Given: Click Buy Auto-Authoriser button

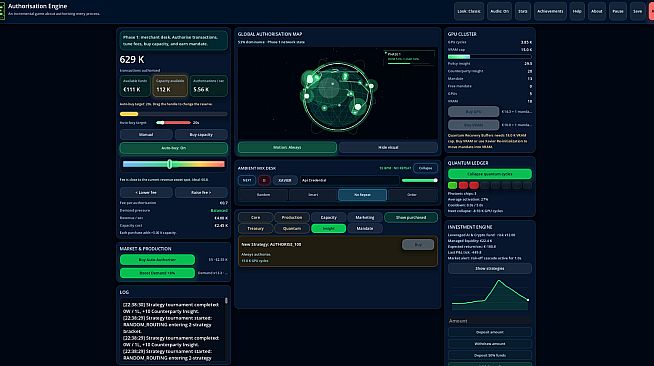Looking at the screenshot, I should tap(157, 260).
